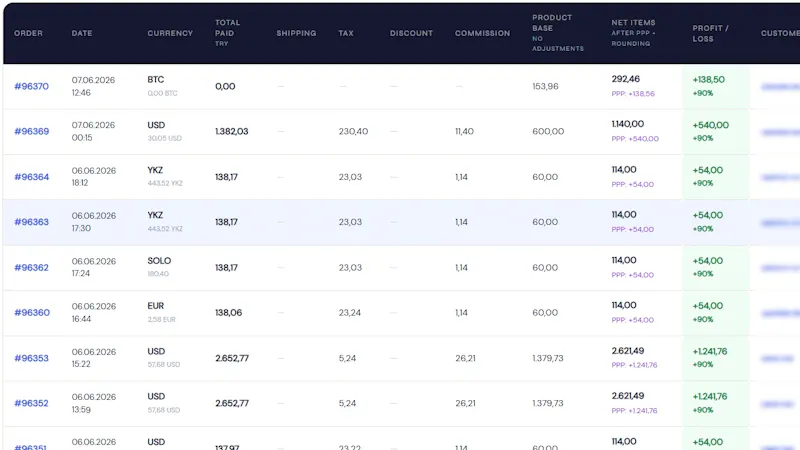Open order #96362
The image size is (800, 450).
31,267
